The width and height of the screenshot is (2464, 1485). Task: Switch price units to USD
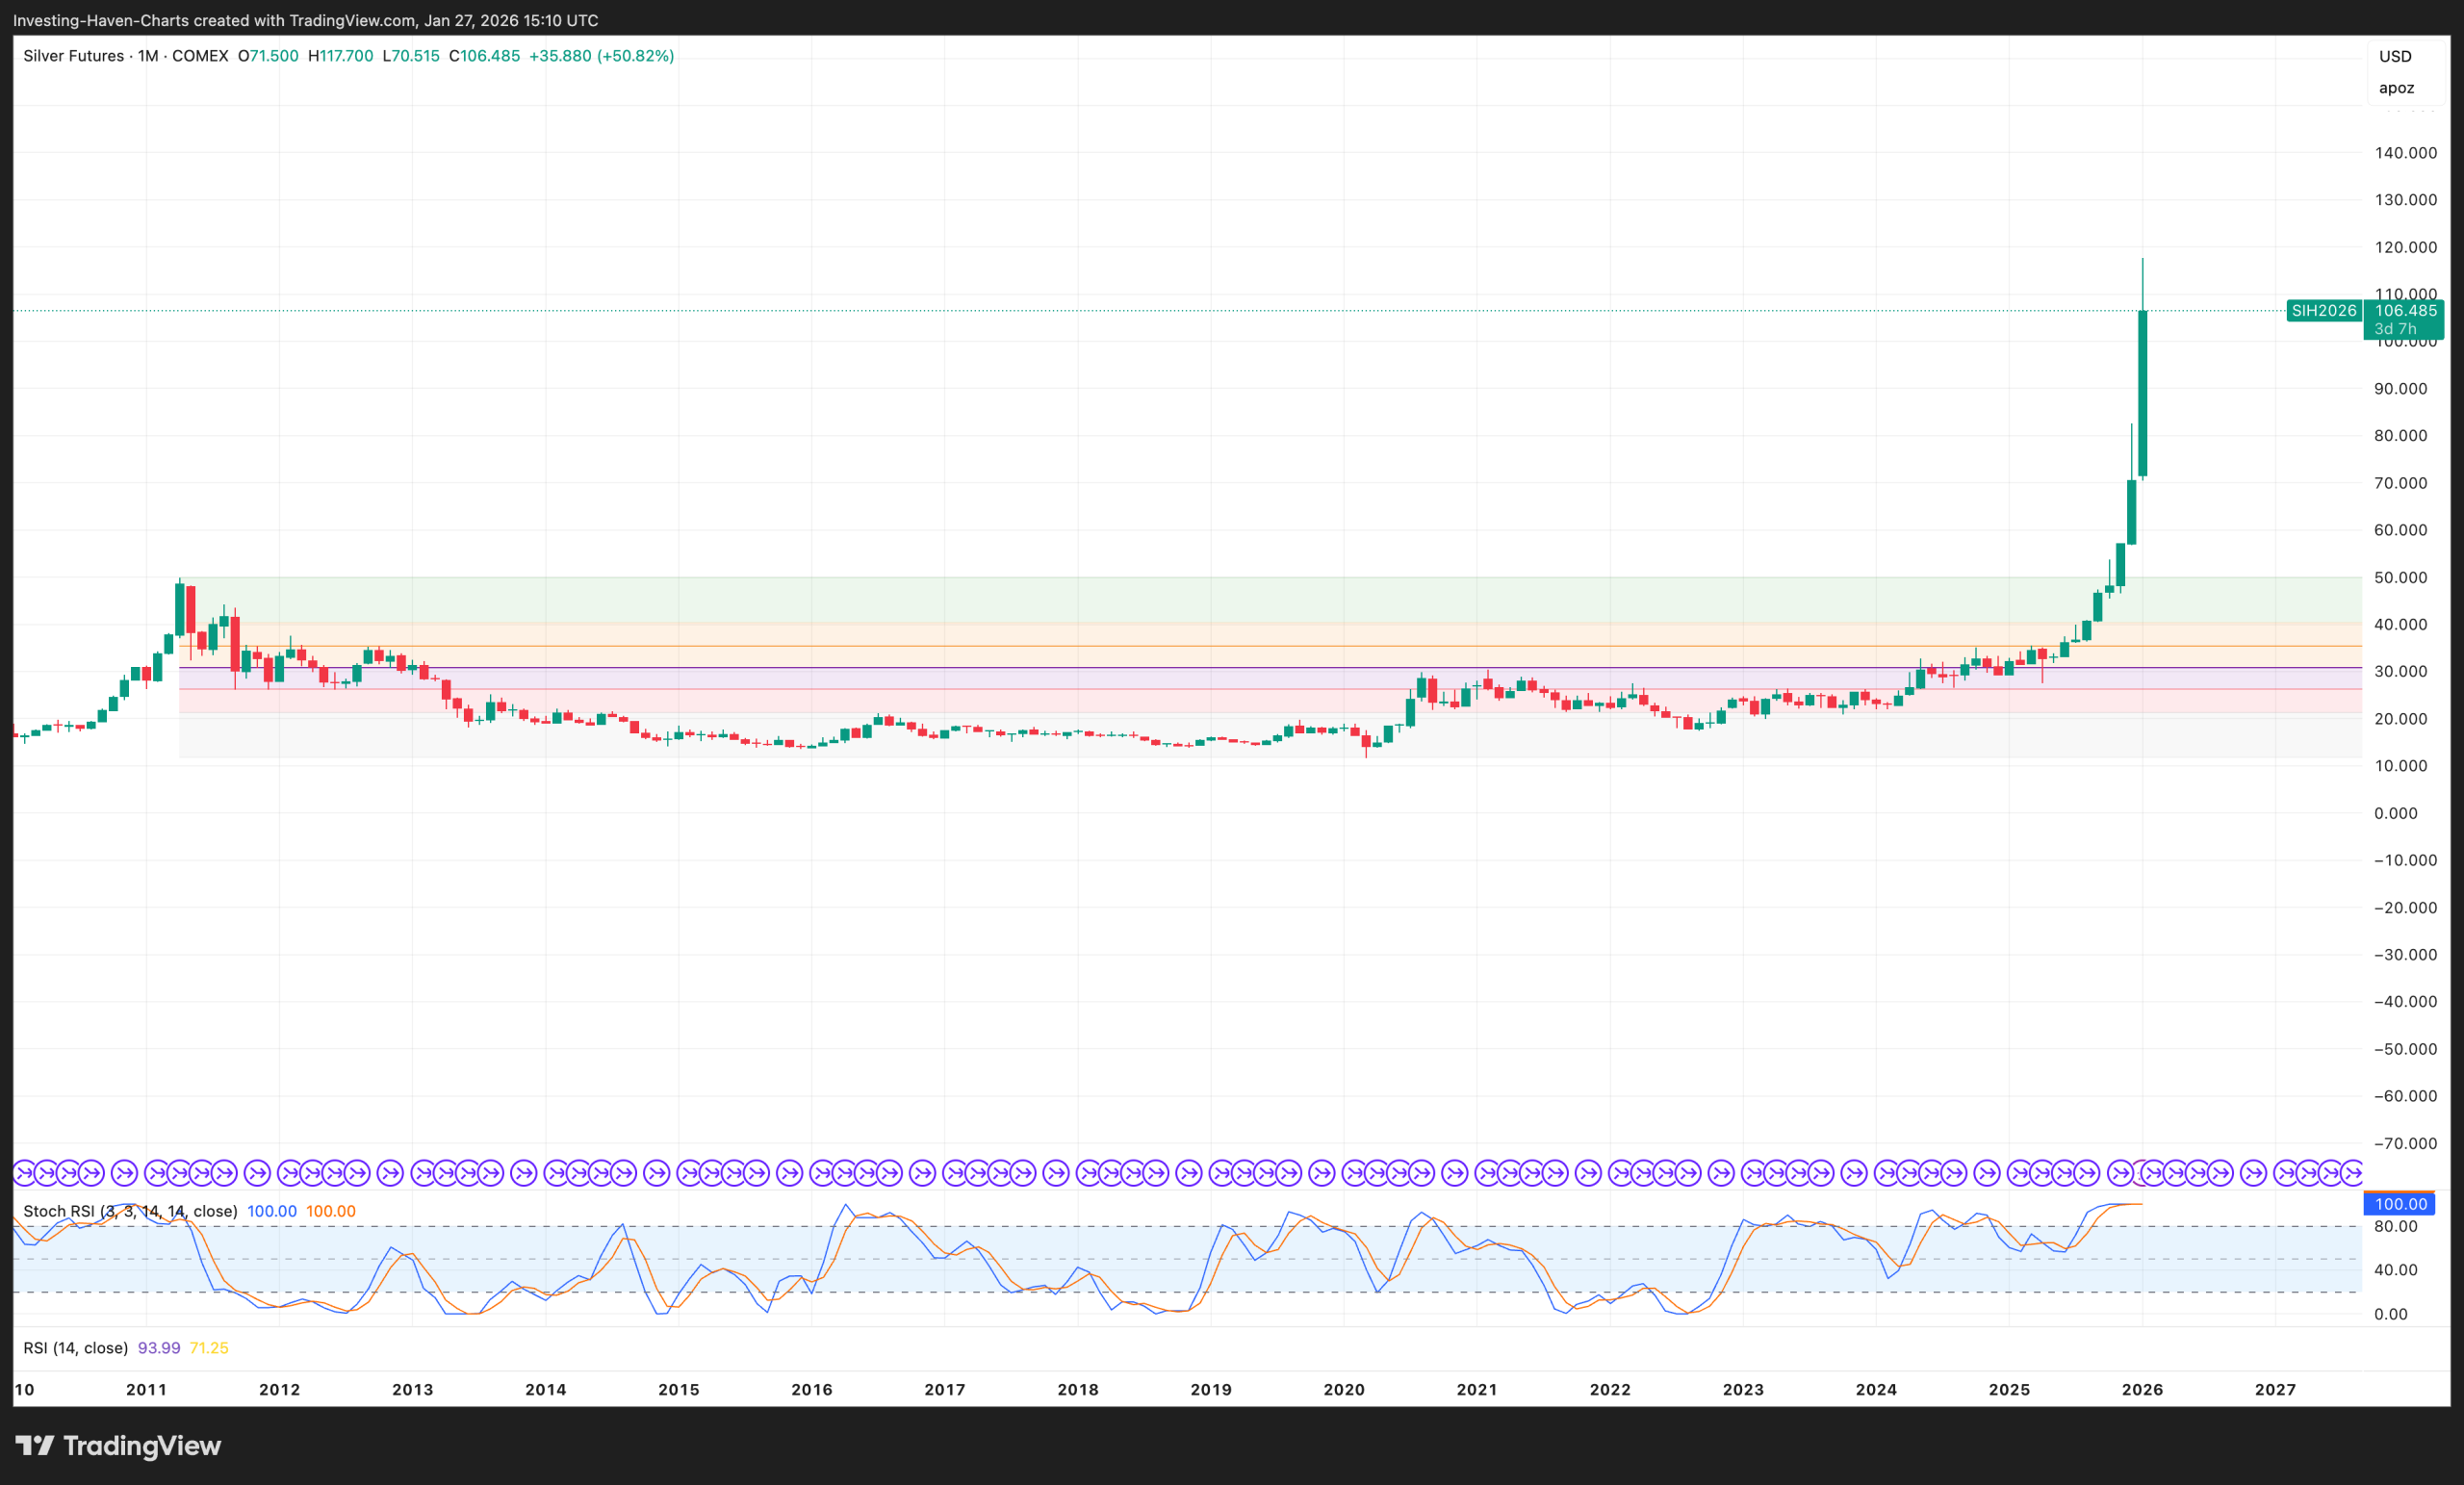click(x=2396, y=56)
